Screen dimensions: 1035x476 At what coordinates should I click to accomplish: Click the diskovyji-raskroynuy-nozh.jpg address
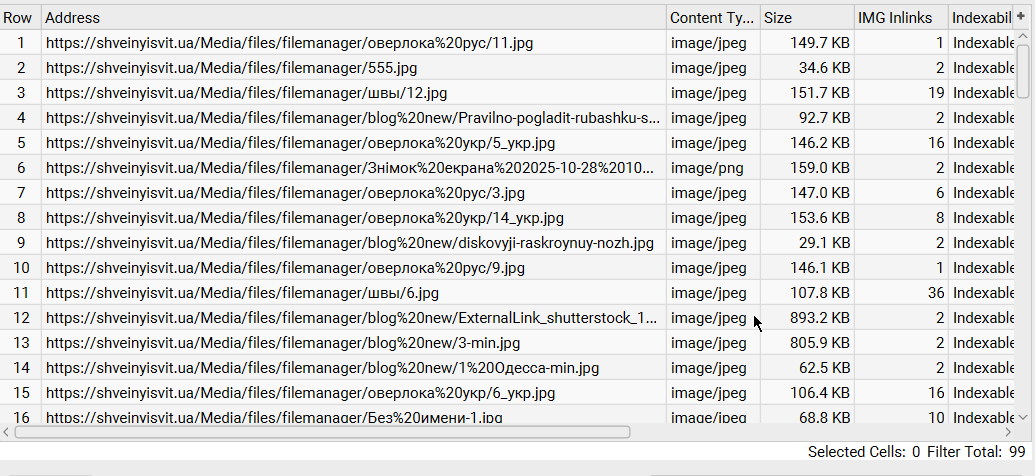(x=349, y=243)
